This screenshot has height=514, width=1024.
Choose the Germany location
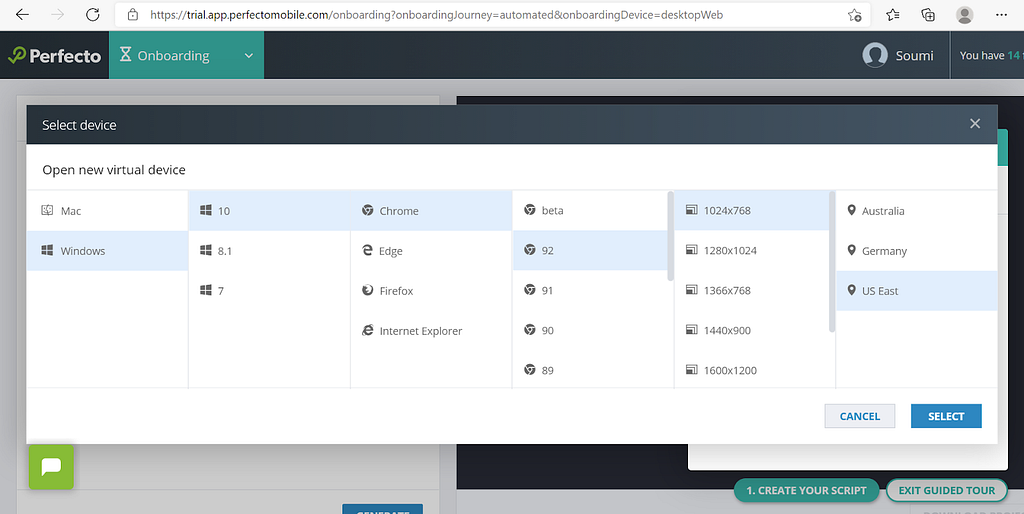pyautogui.click(x=917, y=251)
